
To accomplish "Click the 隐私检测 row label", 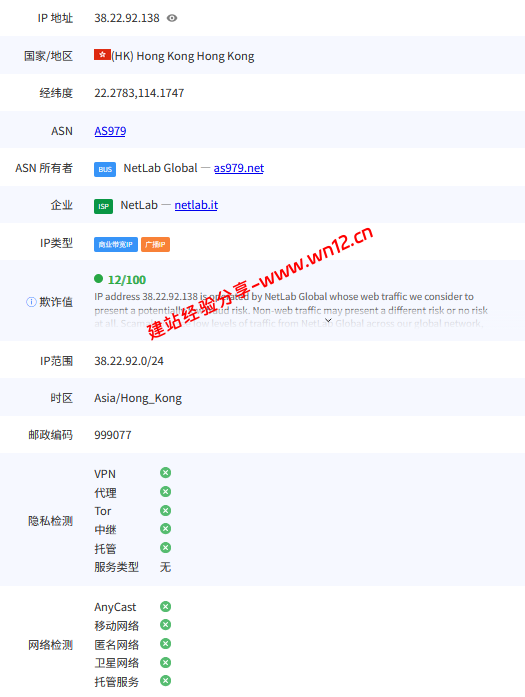I will (50, 521).
